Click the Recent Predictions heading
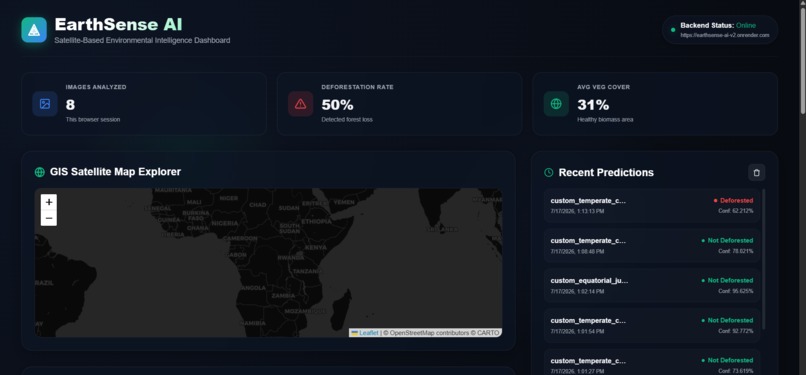 (x=606, y=173)
